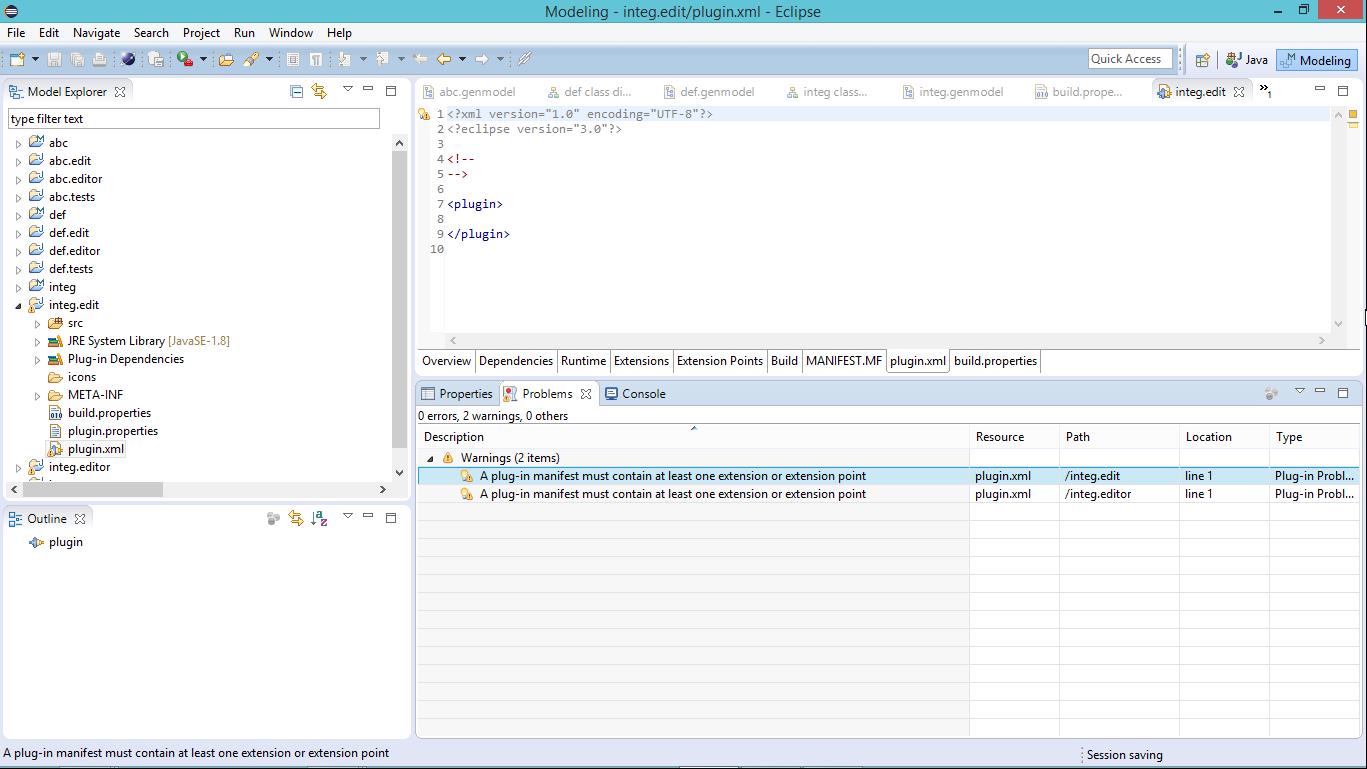
Task: Sort Problems by the Resource column header
Action: (x=1014, y=437)
